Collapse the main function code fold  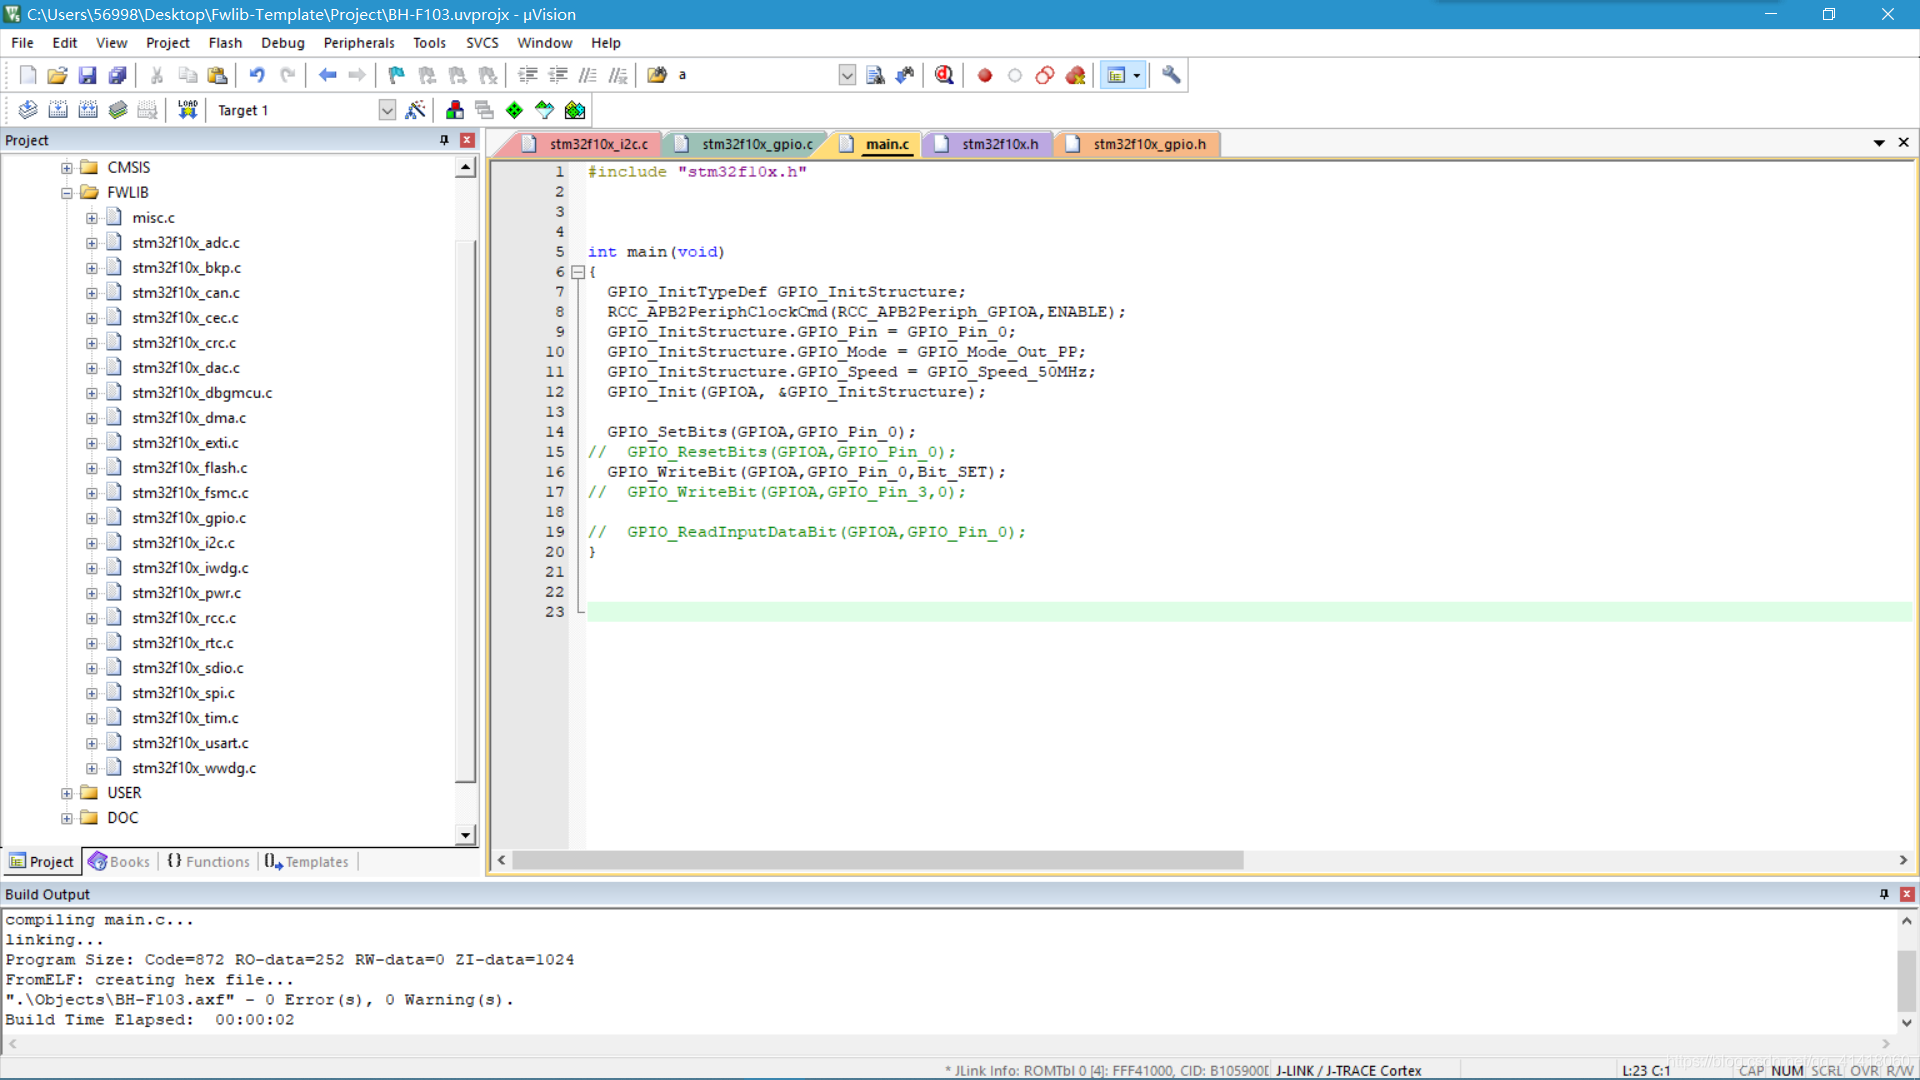pyautogui.click(x=578, y=272)
